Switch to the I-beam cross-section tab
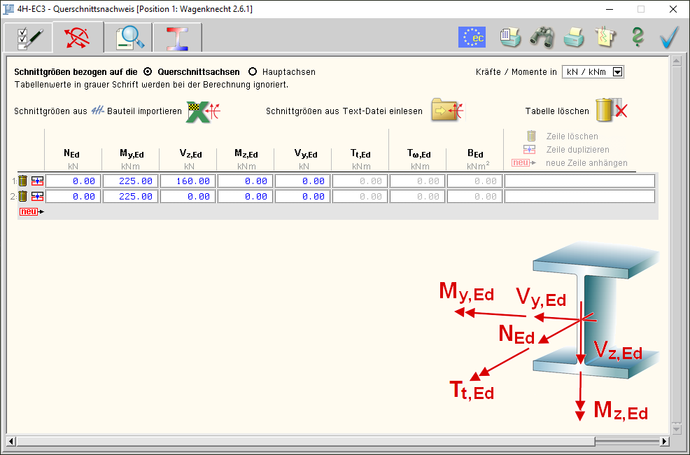This screenshot has height=455, width=690. pyautogui.click(x=180, y=38)
